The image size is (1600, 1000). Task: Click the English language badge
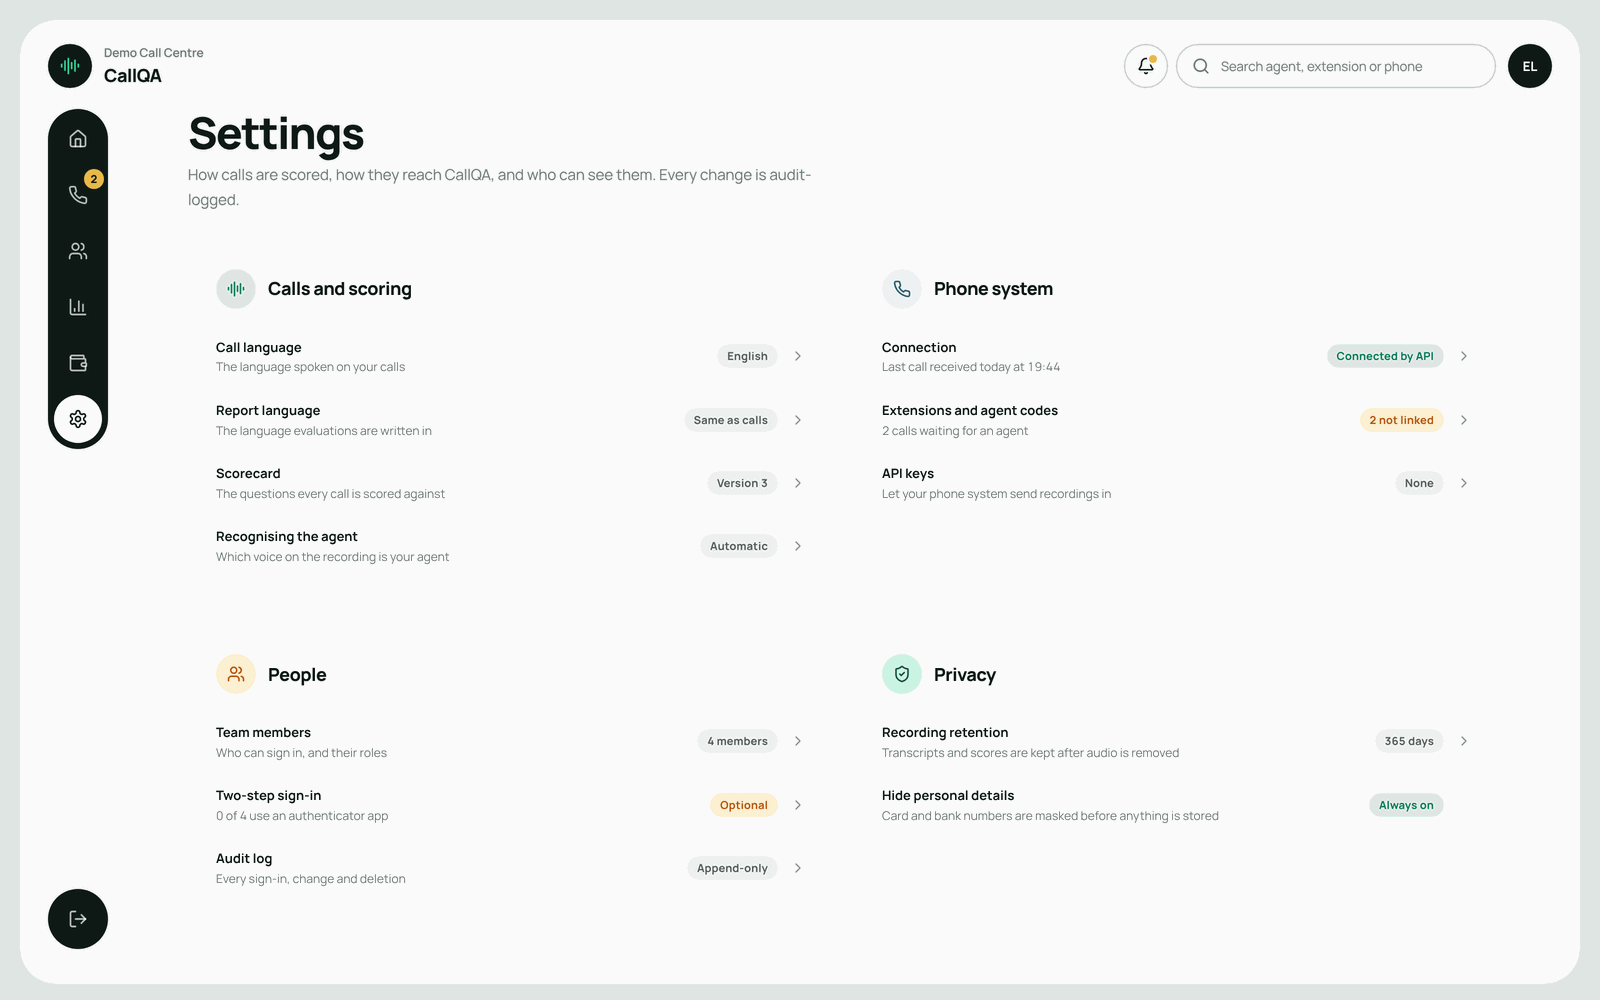(x=747, y=356)
